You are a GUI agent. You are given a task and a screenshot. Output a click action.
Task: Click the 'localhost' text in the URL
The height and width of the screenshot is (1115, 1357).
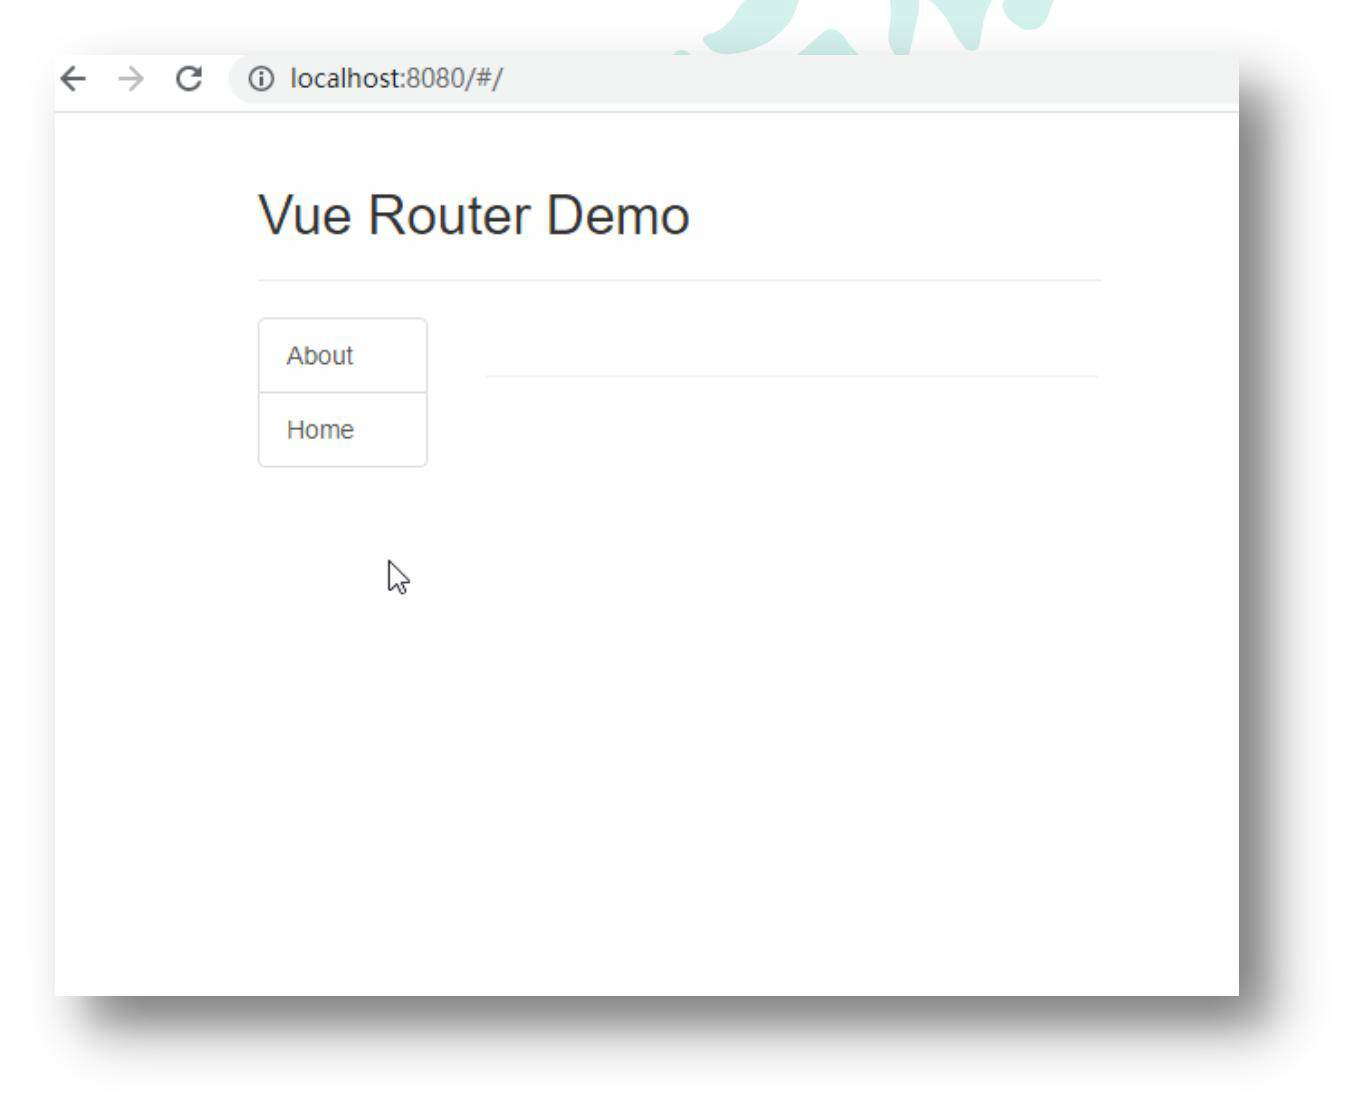coord(346,78)
